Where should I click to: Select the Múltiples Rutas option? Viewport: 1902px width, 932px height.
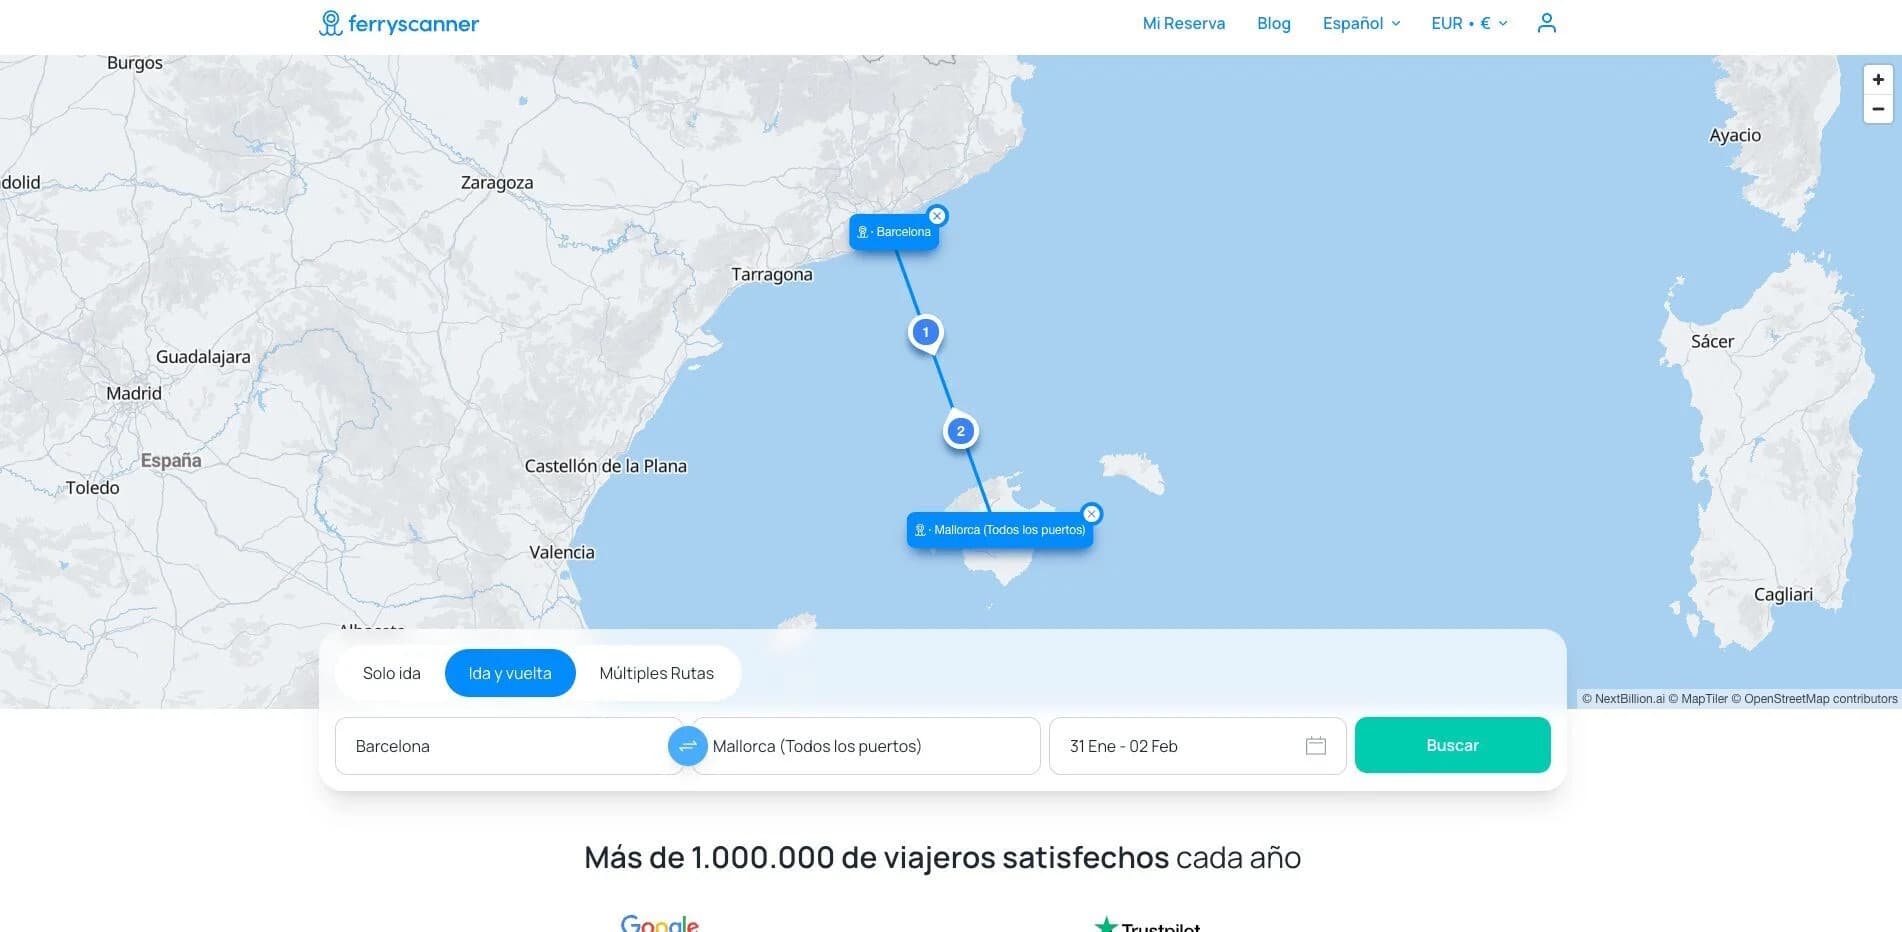point(656,673)
